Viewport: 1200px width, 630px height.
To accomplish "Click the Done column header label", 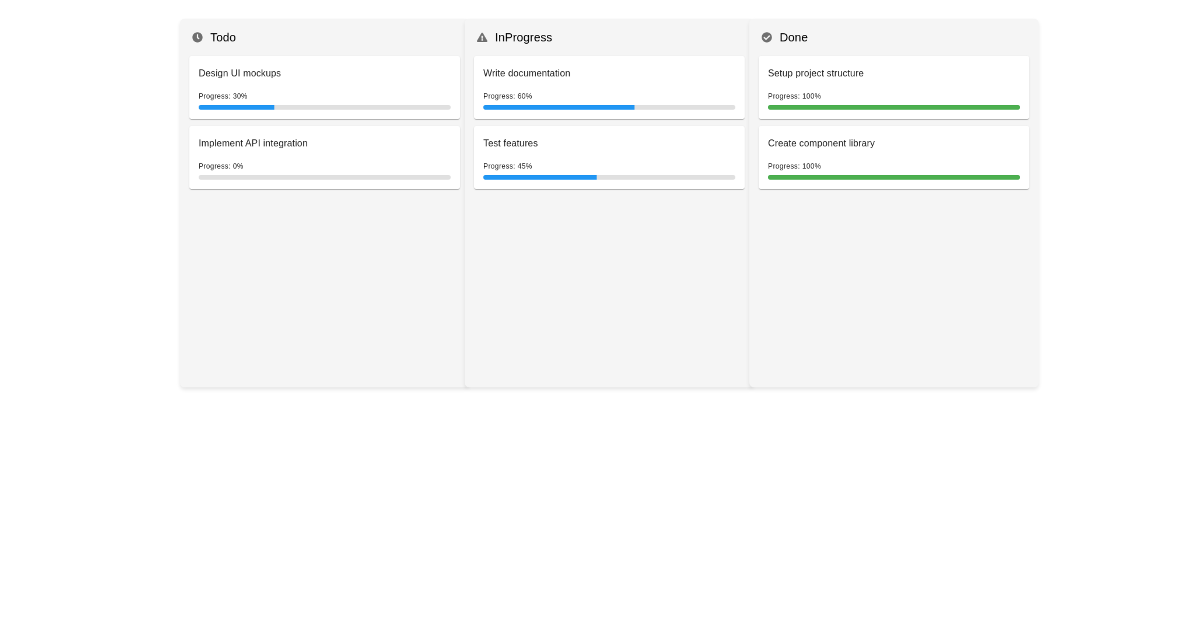I will coord(796,37).
